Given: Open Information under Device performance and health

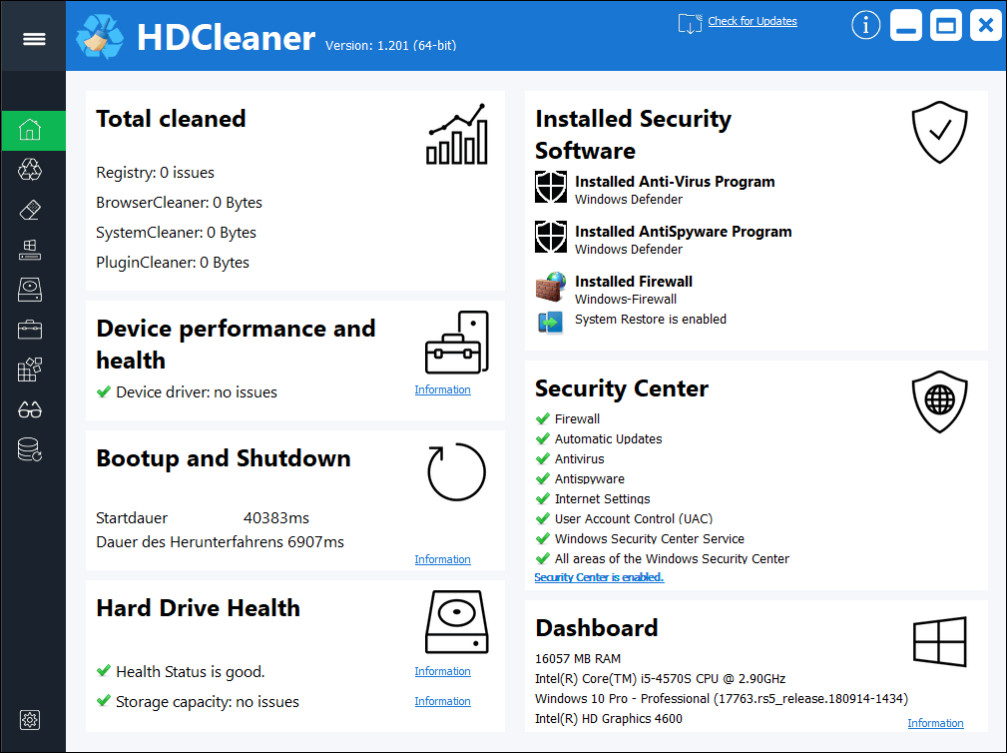Looking at the screenshot, I should [442, 389].
